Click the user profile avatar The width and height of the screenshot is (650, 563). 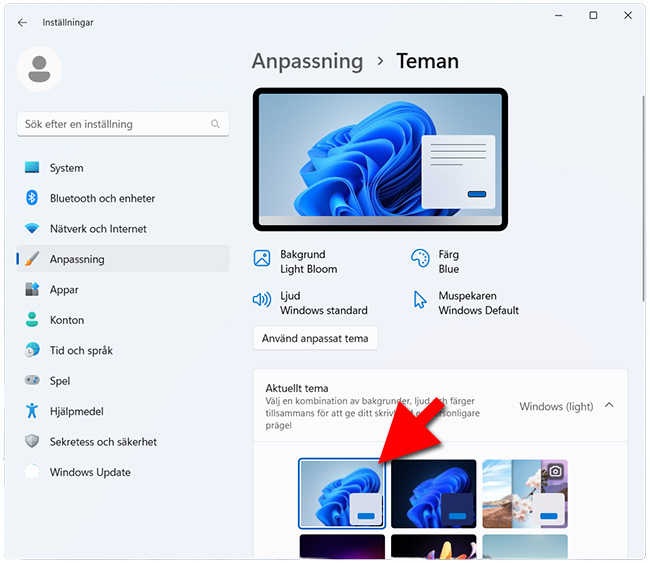(x=40, y=69)
